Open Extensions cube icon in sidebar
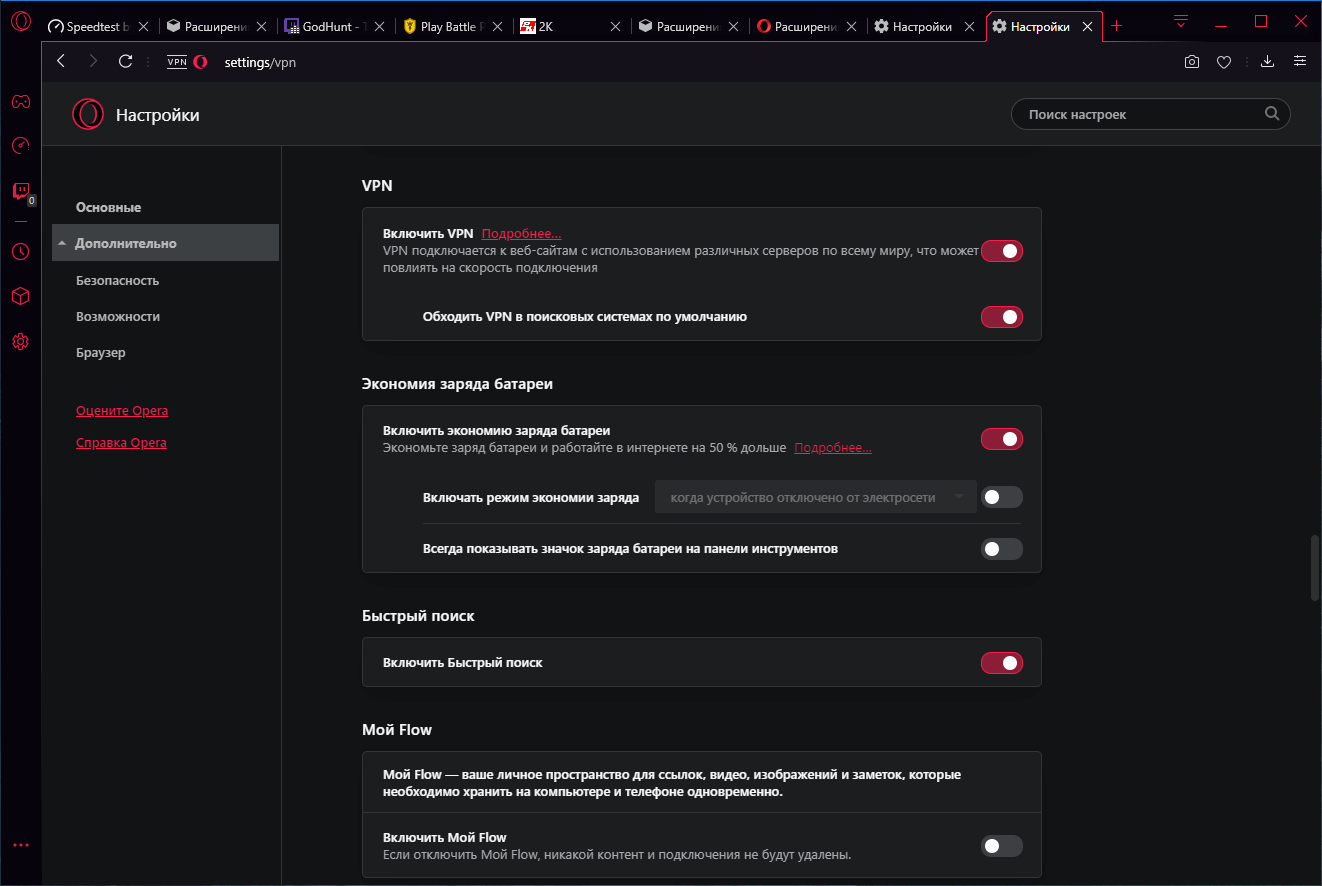1322x886 pixels. [20, 296]
